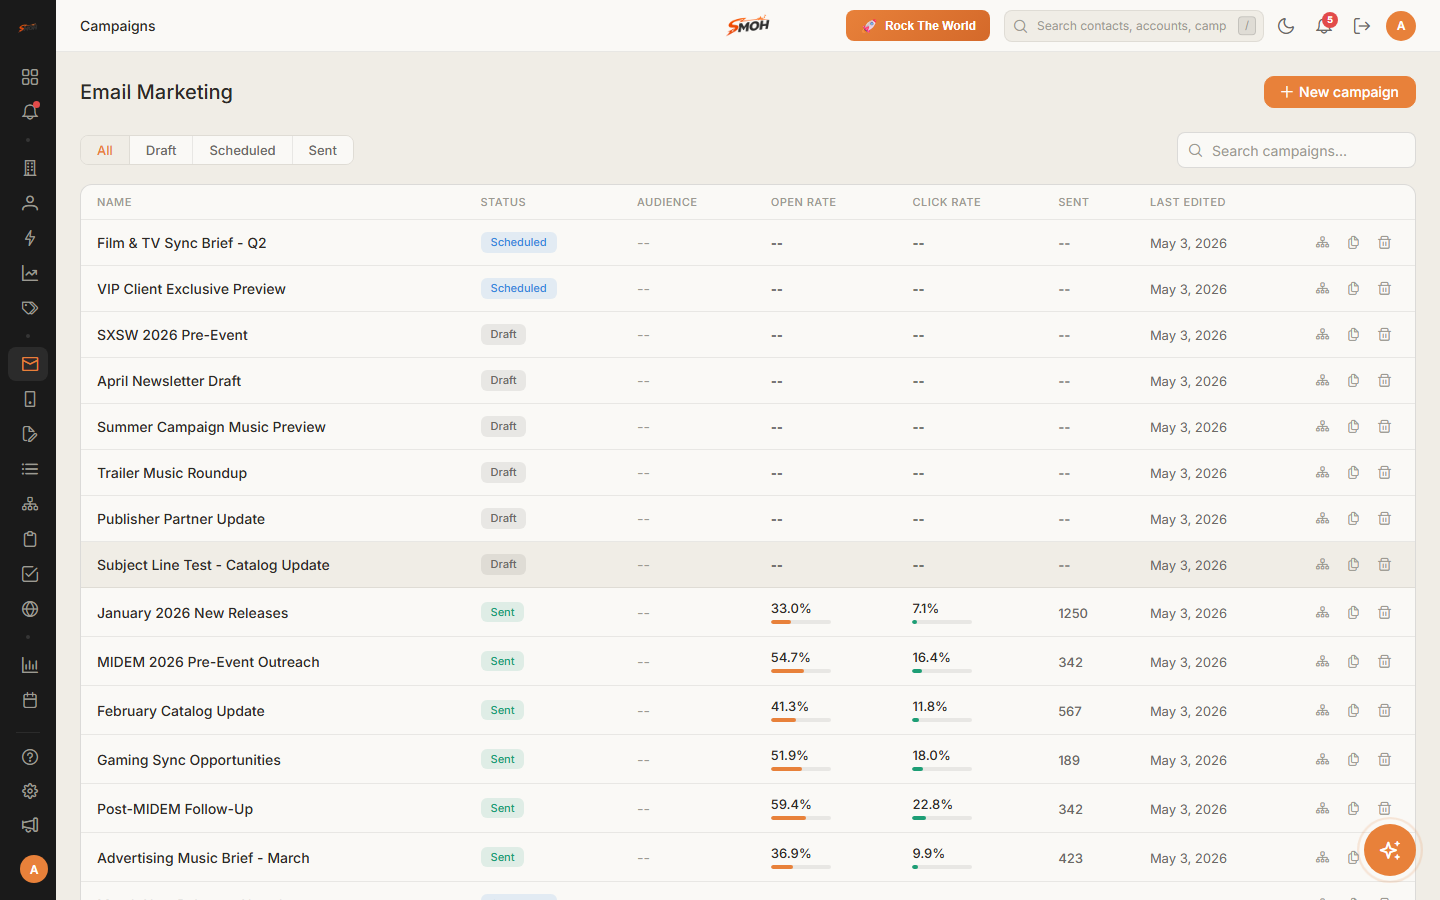Toggle dark mode moon icon
The image size is (1440, 900).
click(x=1286, y=26)
